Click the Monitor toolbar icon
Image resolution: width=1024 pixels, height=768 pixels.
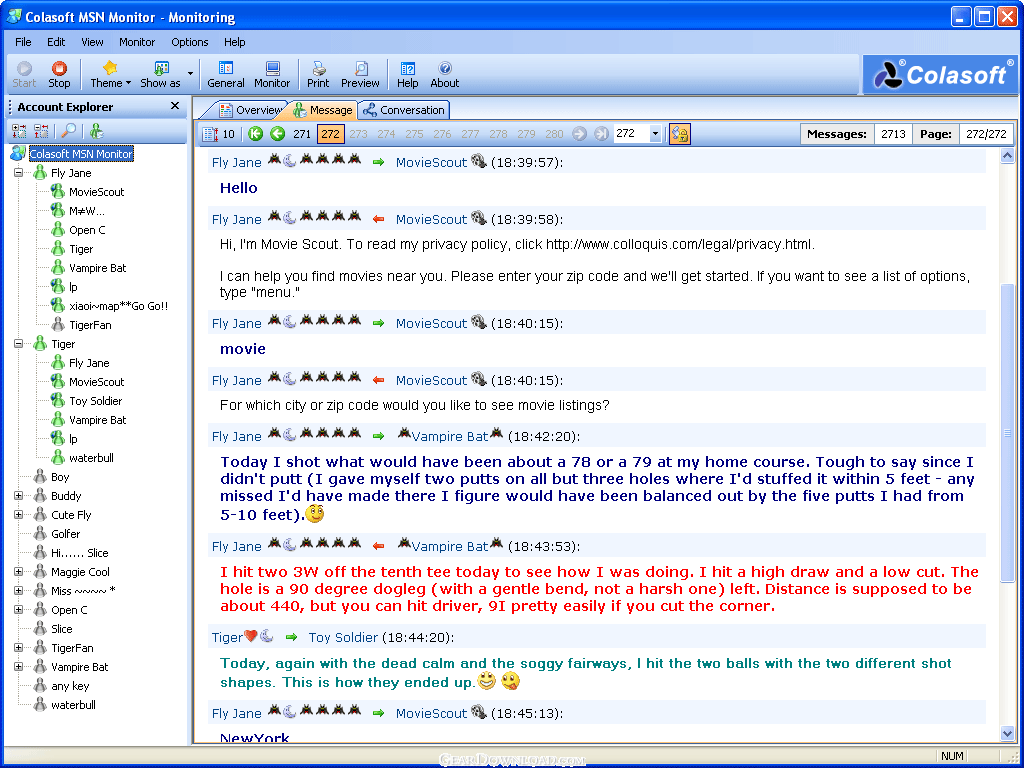[272, 74]
